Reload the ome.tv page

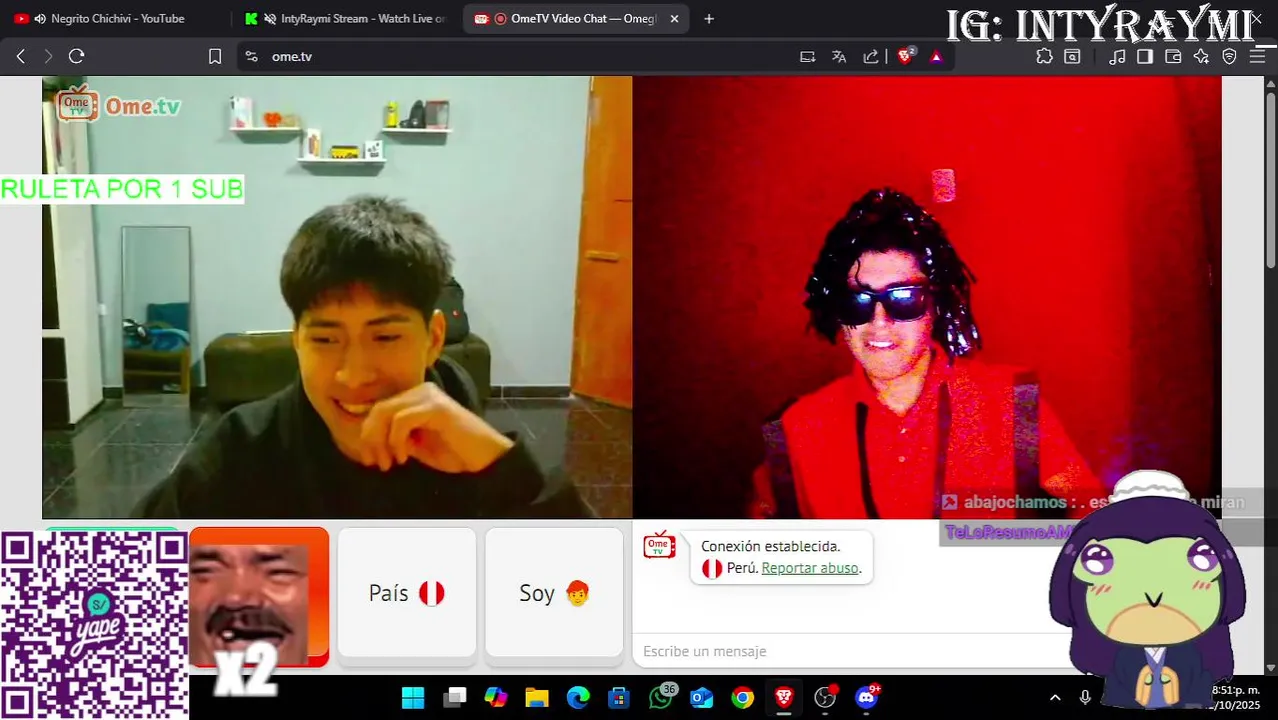point(76,56)
